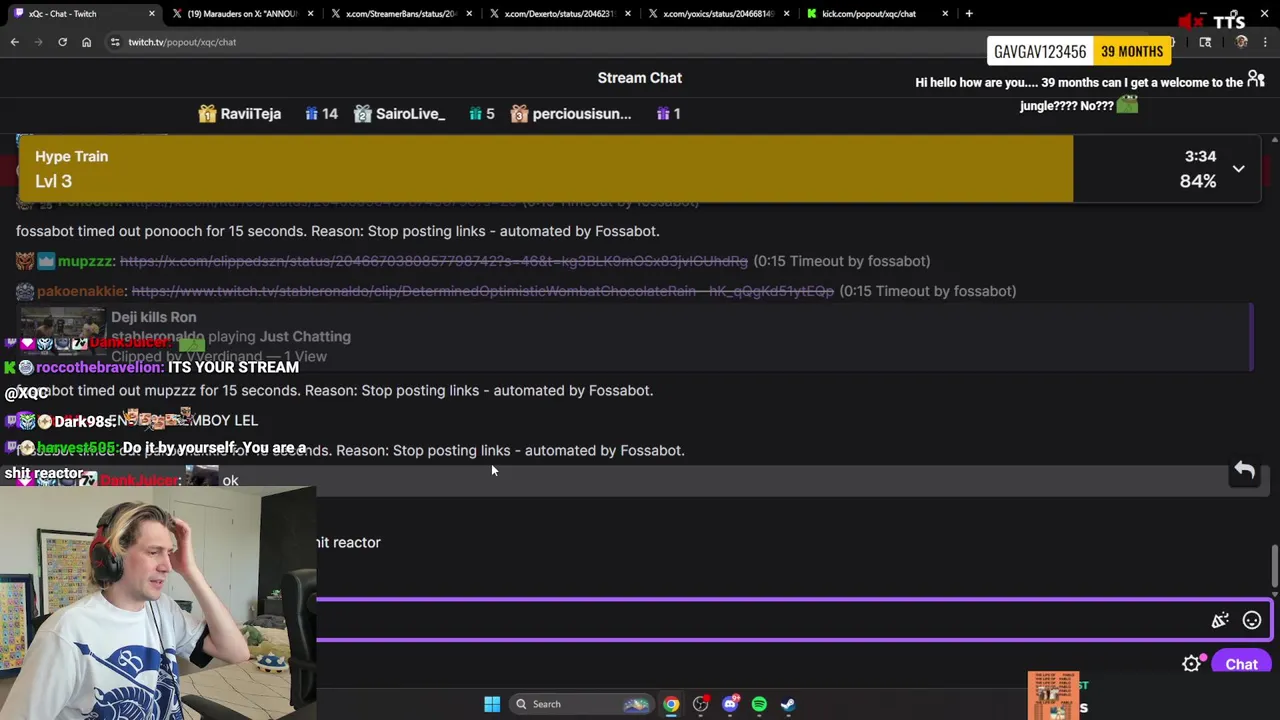Viewport: 1280px width, 720px height.
Task: View gifter SairoLive_ in leaderboard
Action: pos(398,114)
